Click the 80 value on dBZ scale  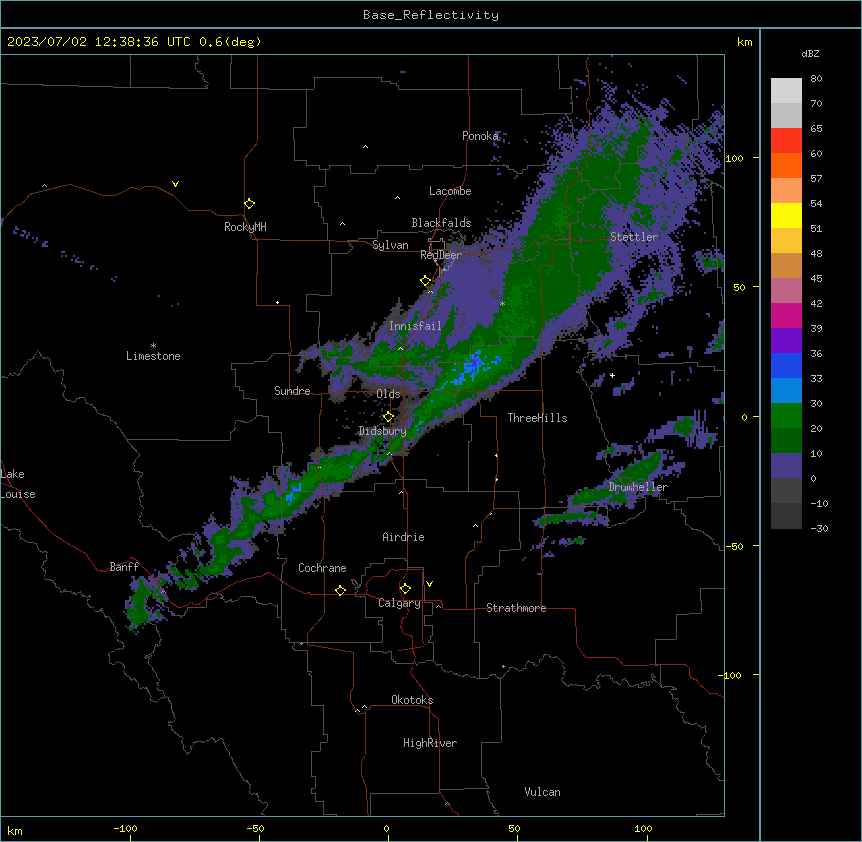pyautogui.click(x=816, y=79)
